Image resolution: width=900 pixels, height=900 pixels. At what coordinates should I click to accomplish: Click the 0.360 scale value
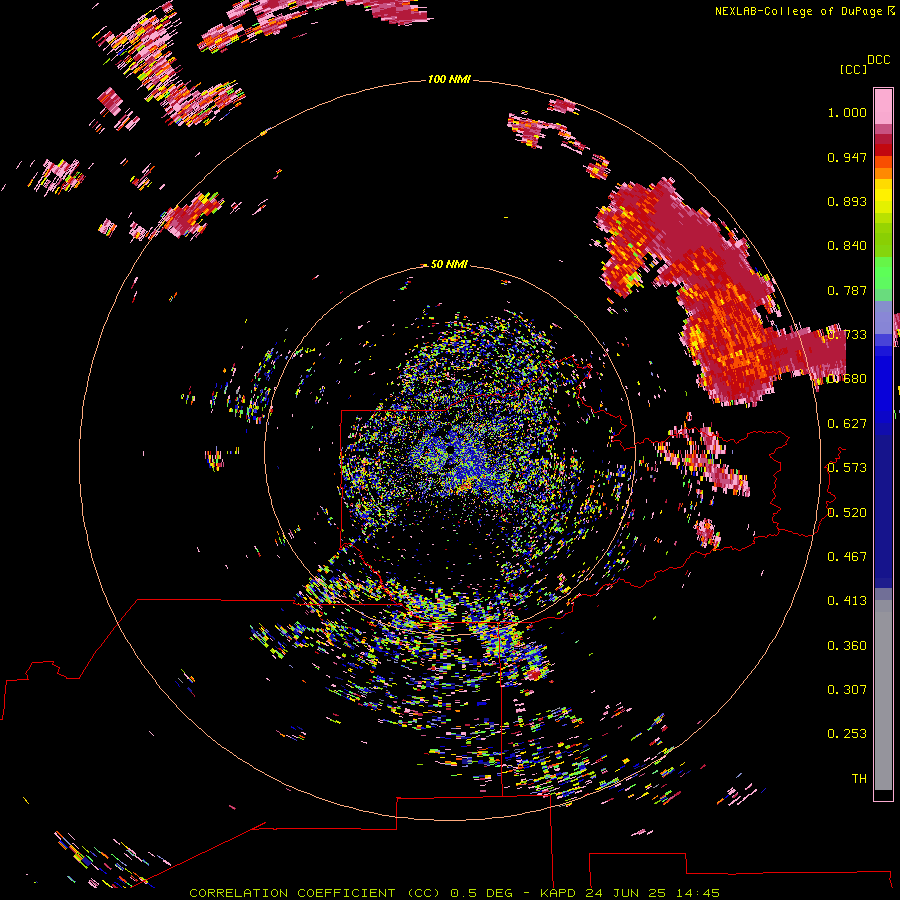point(847,646)
